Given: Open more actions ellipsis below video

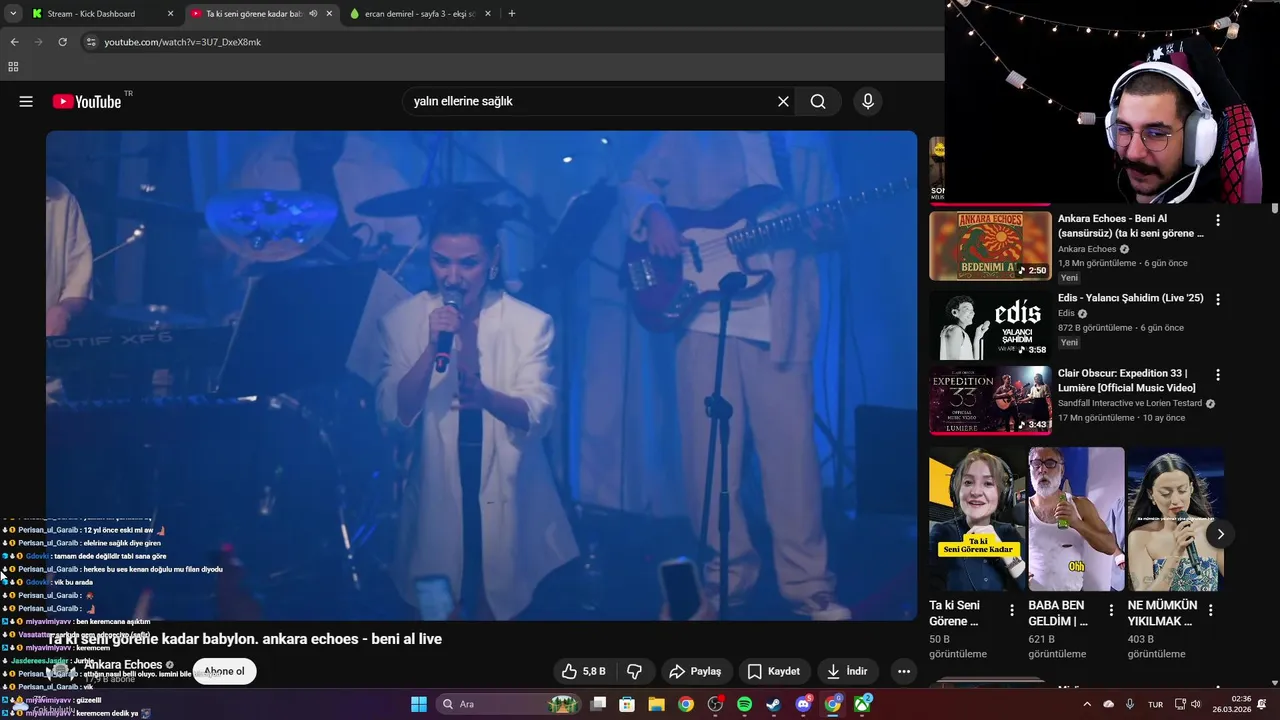Looking at the screenshot, I should [x=904, y=671].
